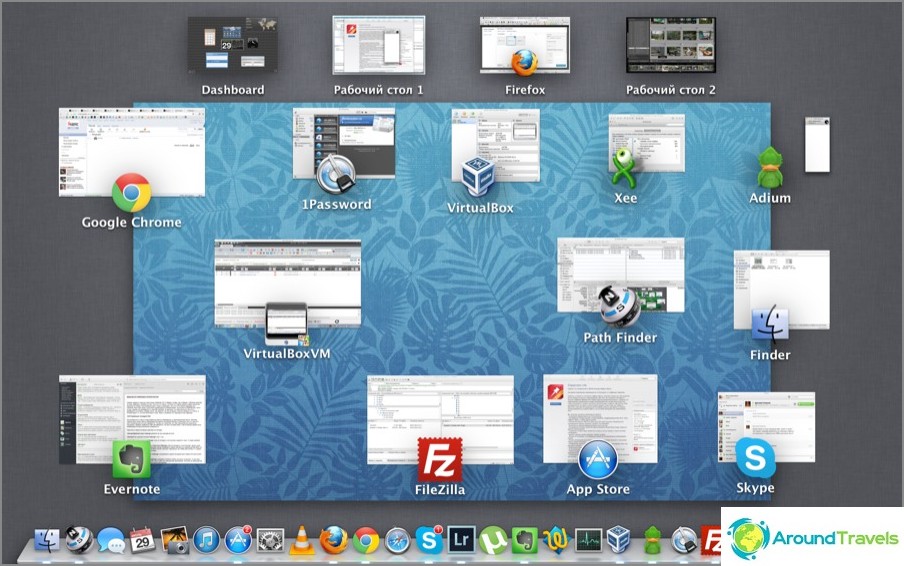Launch VLC cone icon in the Dock
The image size is (904, 566).
pyautogui.click(x=302, y=541)
